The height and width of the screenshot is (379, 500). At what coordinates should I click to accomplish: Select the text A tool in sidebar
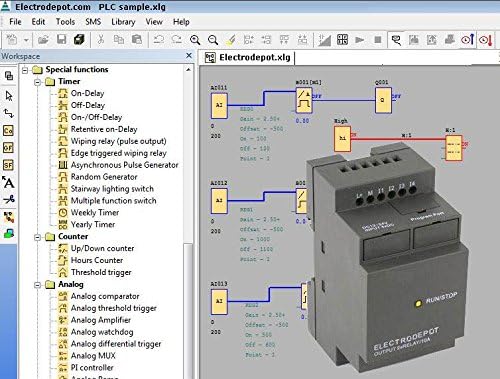tap(8, 182)
